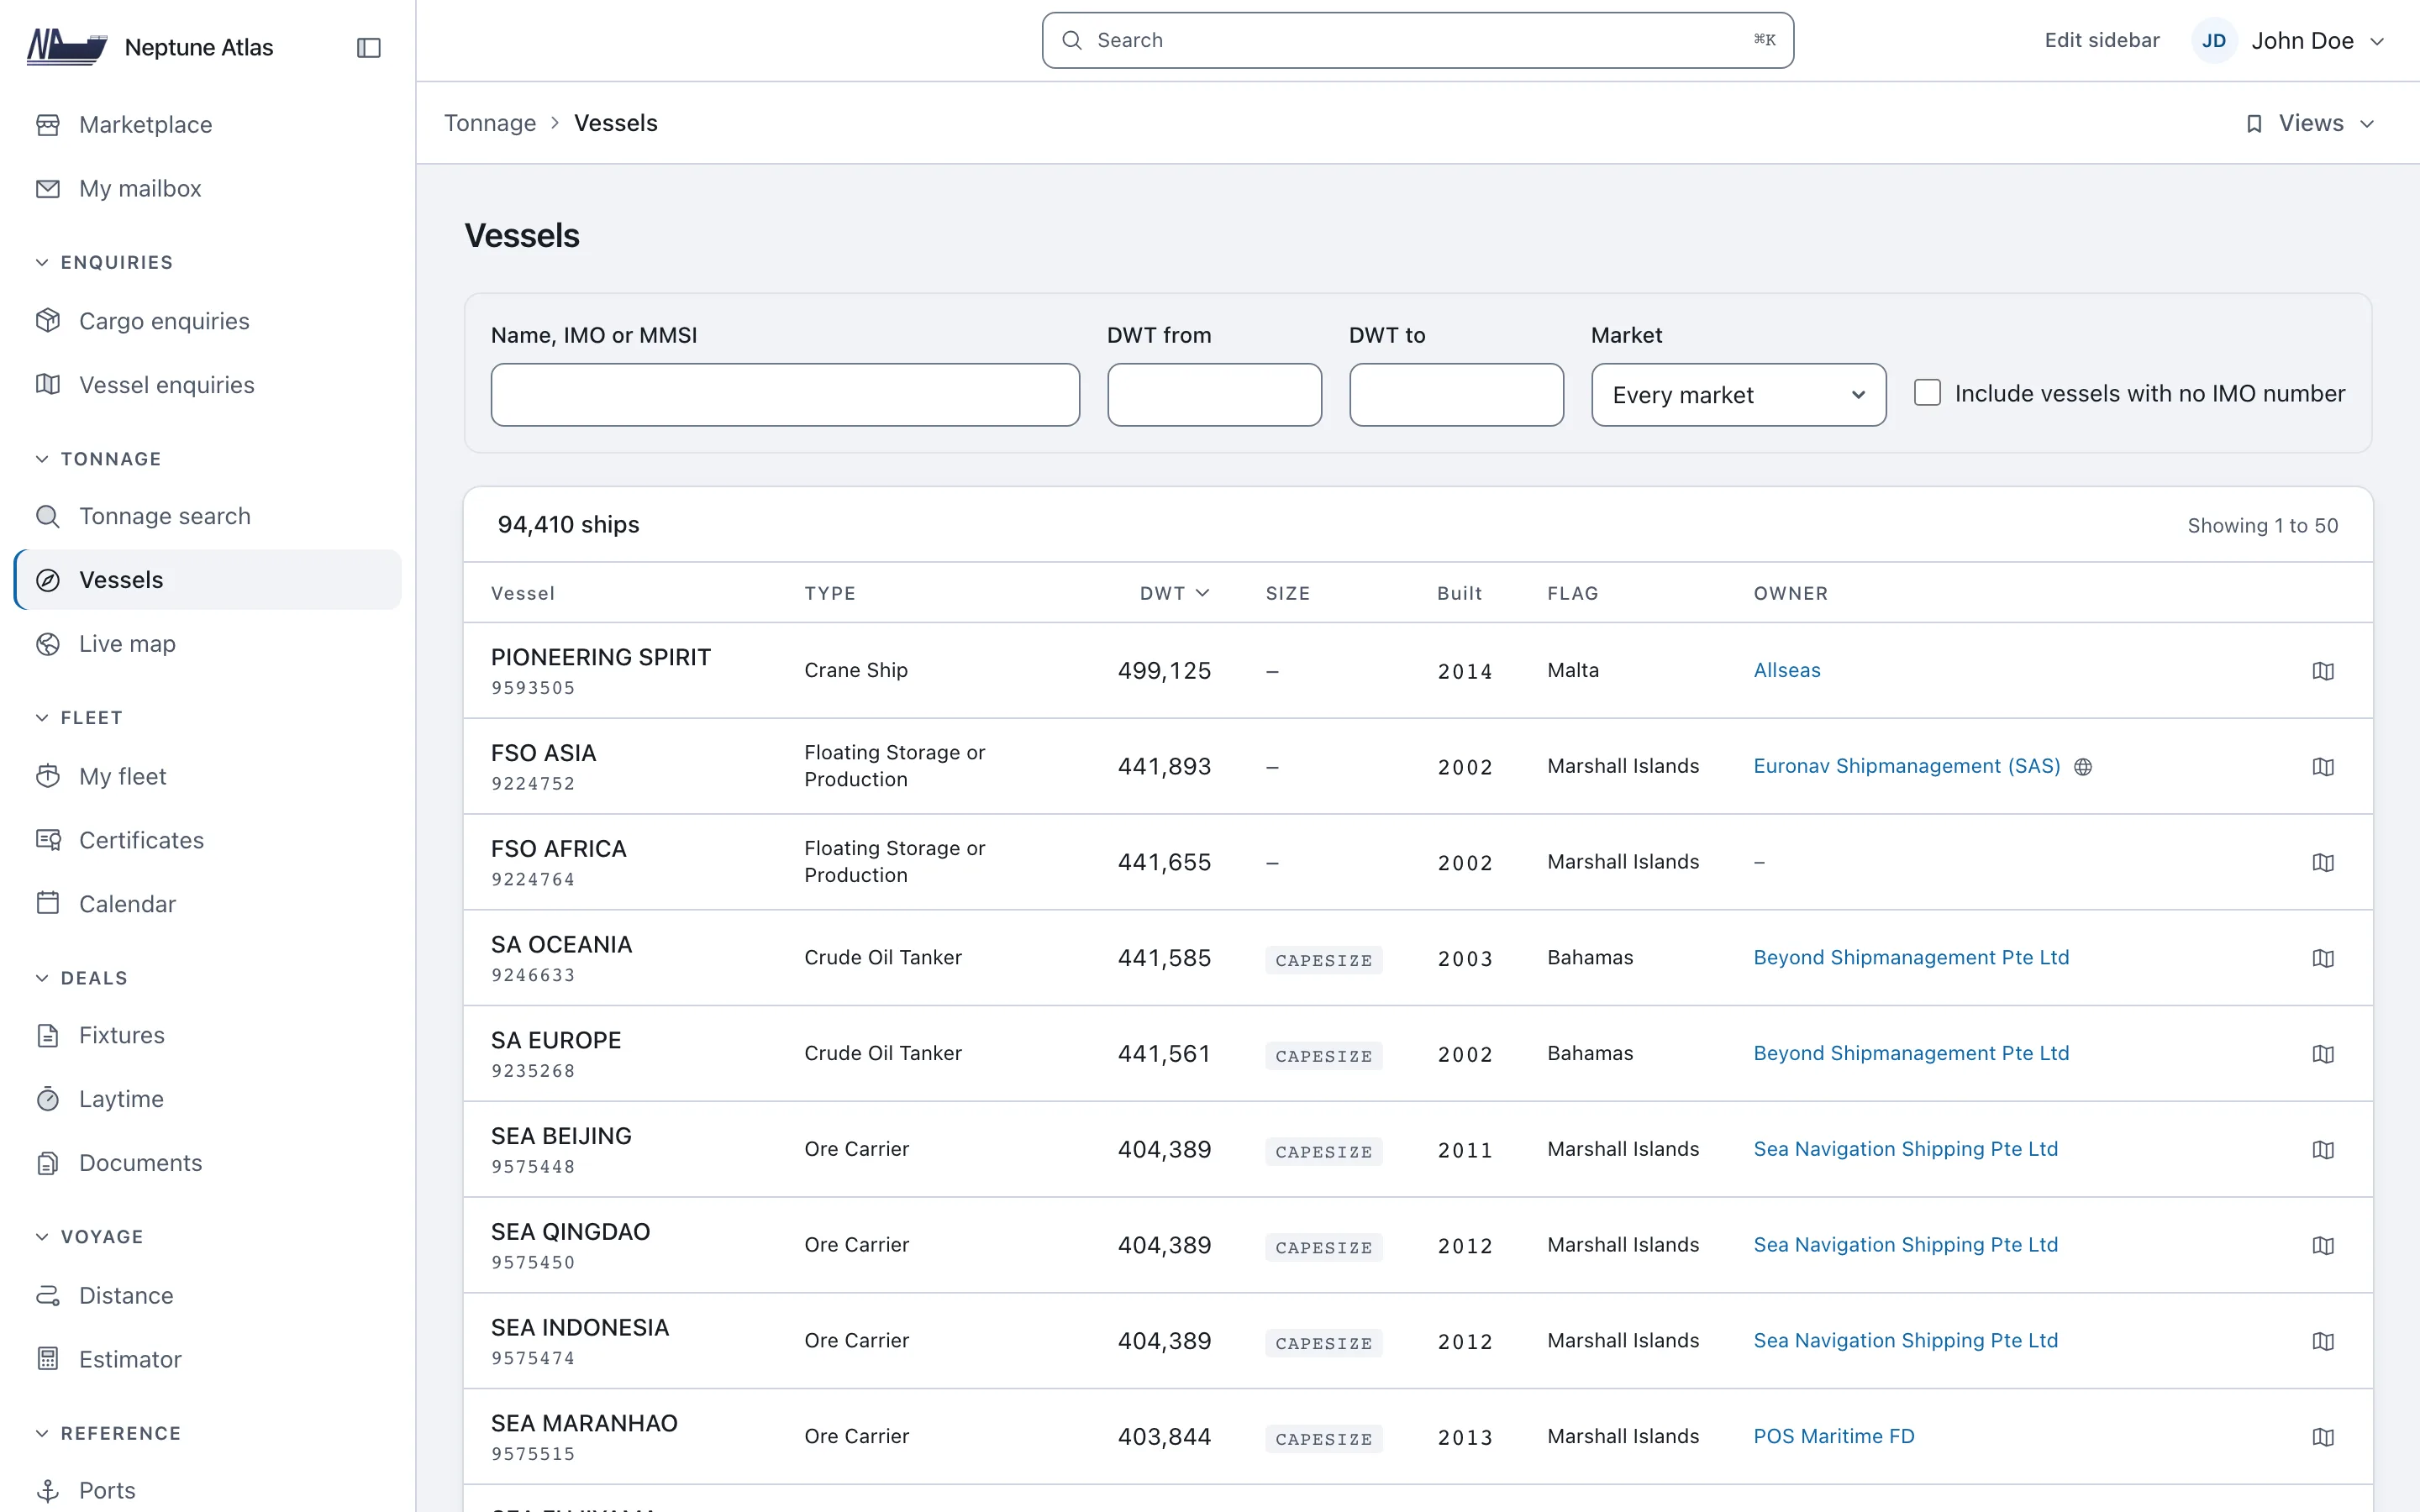This screenshot has width=2420, height=1512.
Task: Click the Neptune Atlas ship logo
Action: coord(67,47)
